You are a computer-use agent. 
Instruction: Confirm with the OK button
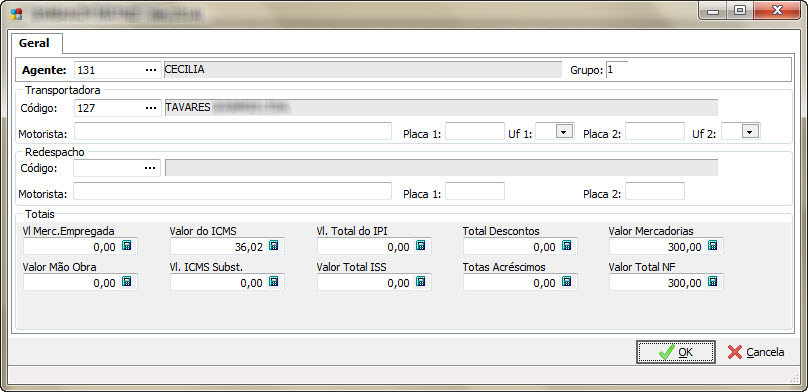tap(676, 352)
